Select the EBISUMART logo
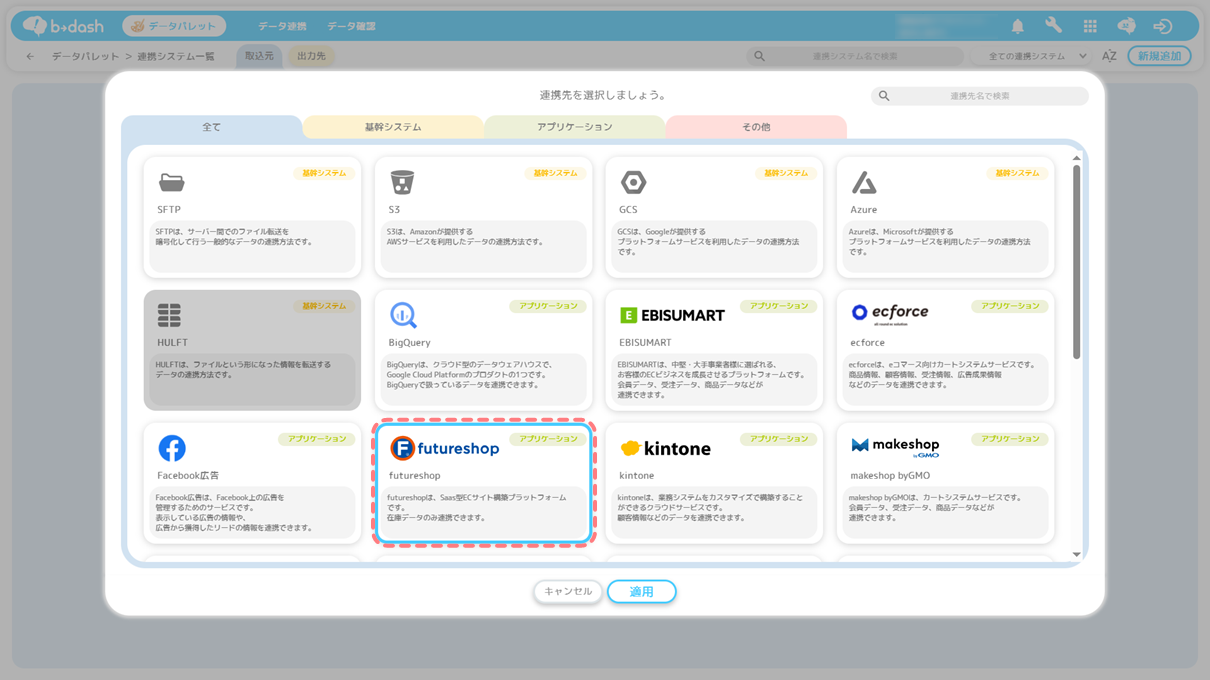 tap(672, 315)
